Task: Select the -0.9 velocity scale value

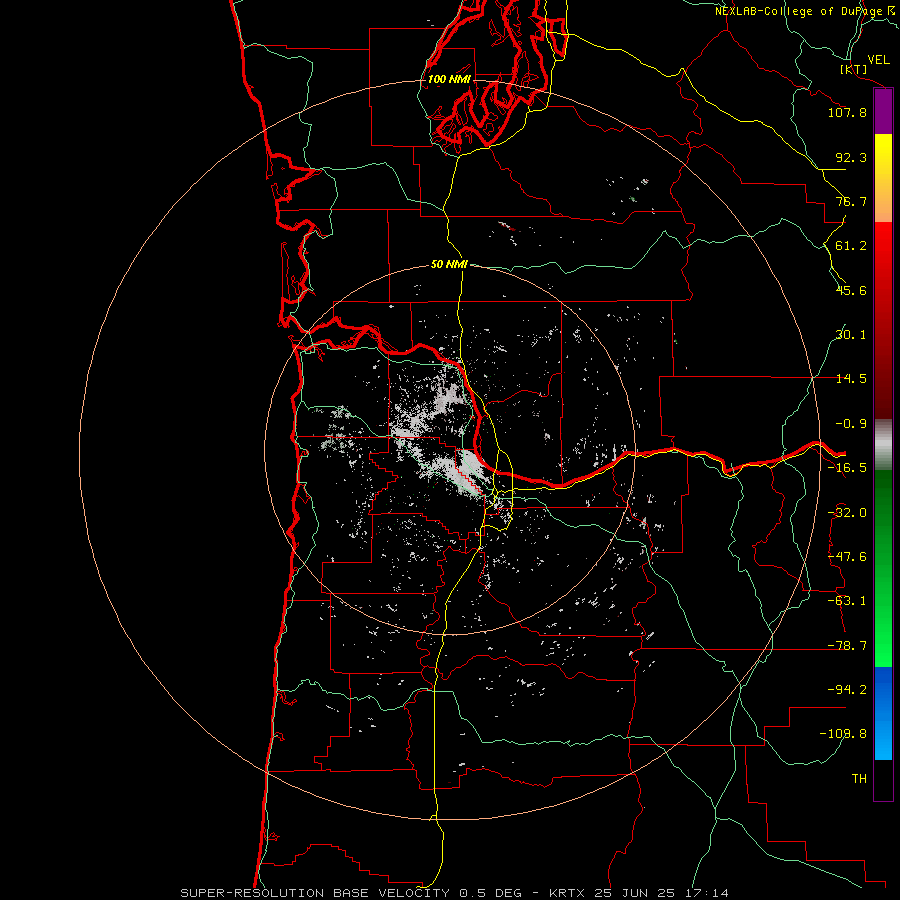Action: (851, 424)
